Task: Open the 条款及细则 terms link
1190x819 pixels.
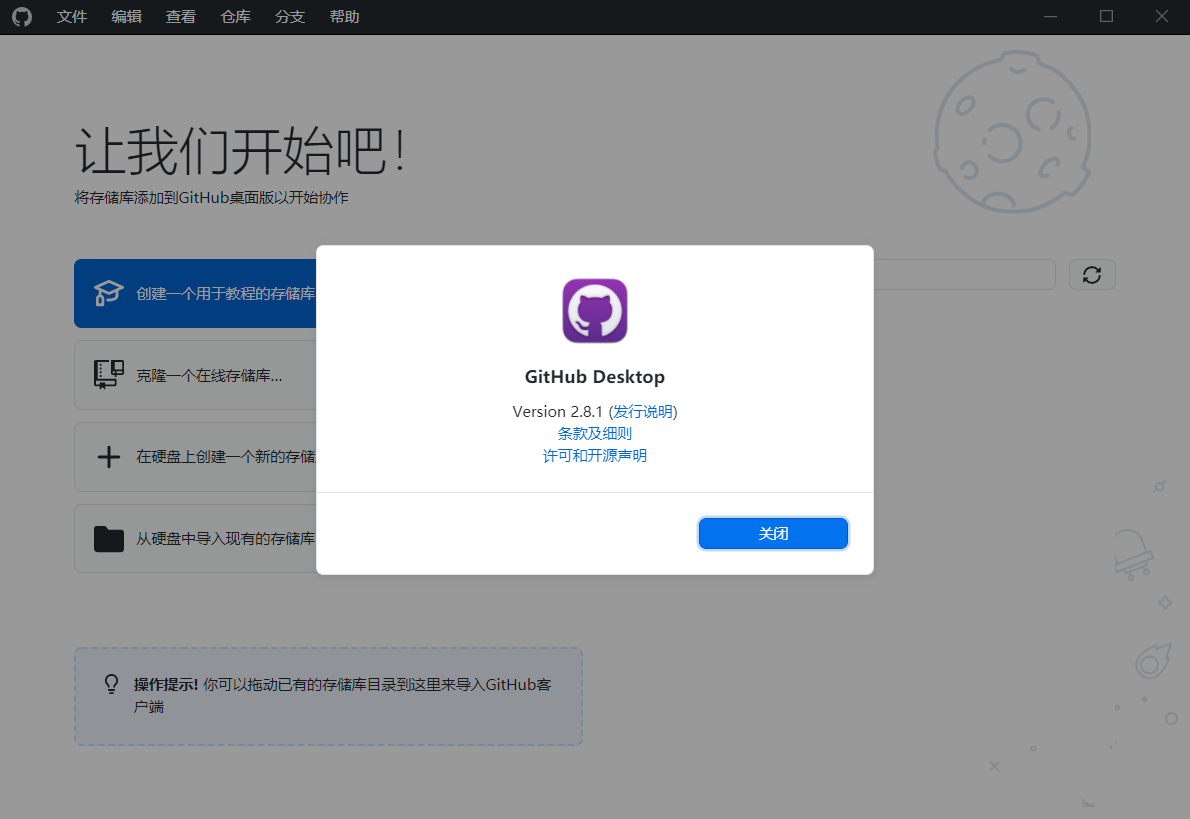Action: click(594, 433)
